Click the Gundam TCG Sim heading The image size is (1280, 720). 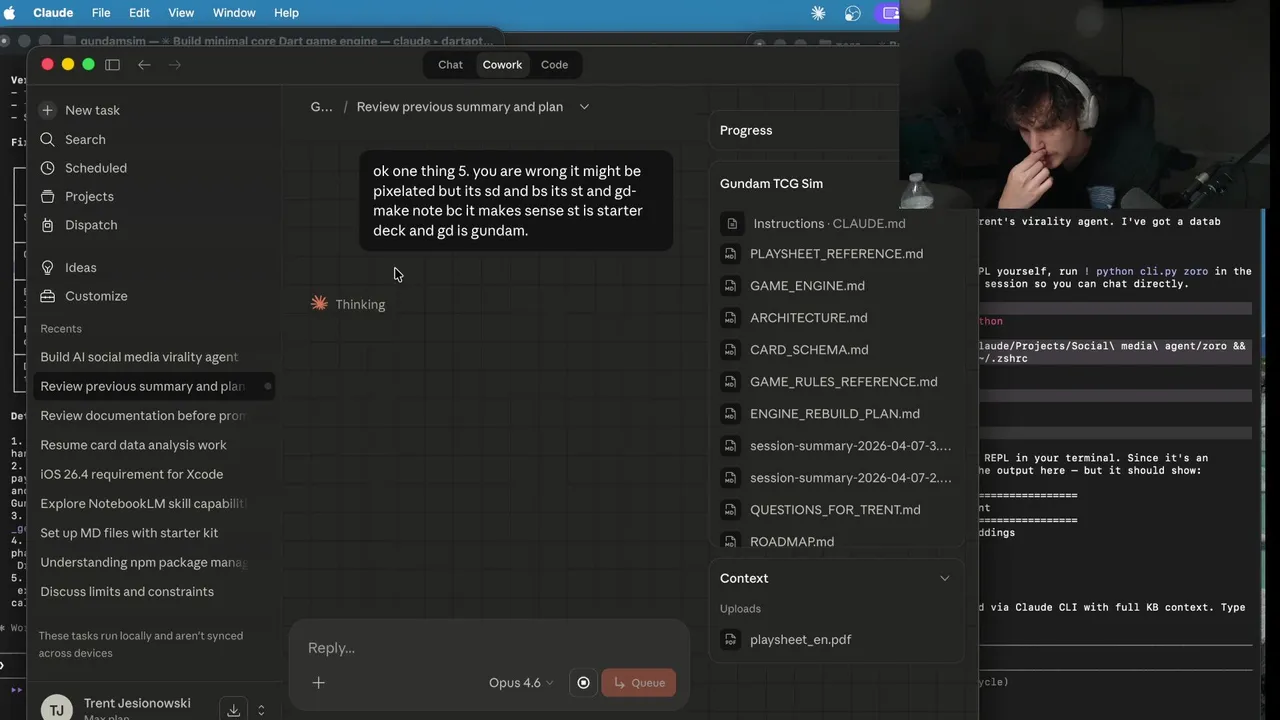coord(771,184)
